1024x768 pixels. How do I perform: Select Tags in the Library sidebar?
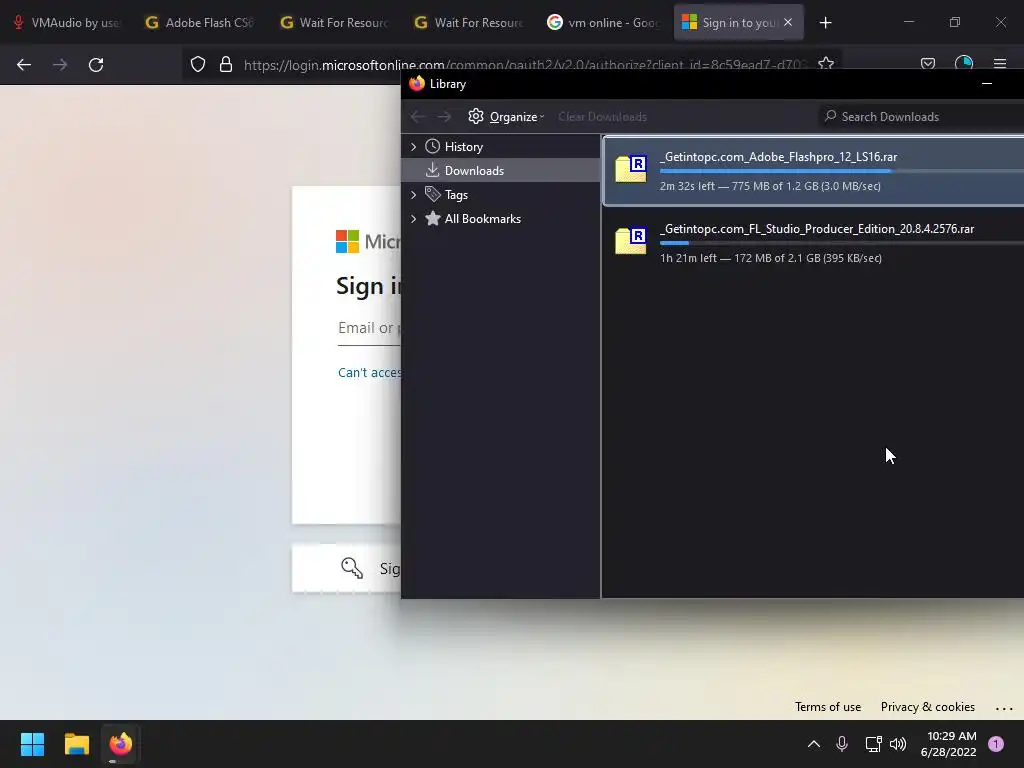[456, 195]
